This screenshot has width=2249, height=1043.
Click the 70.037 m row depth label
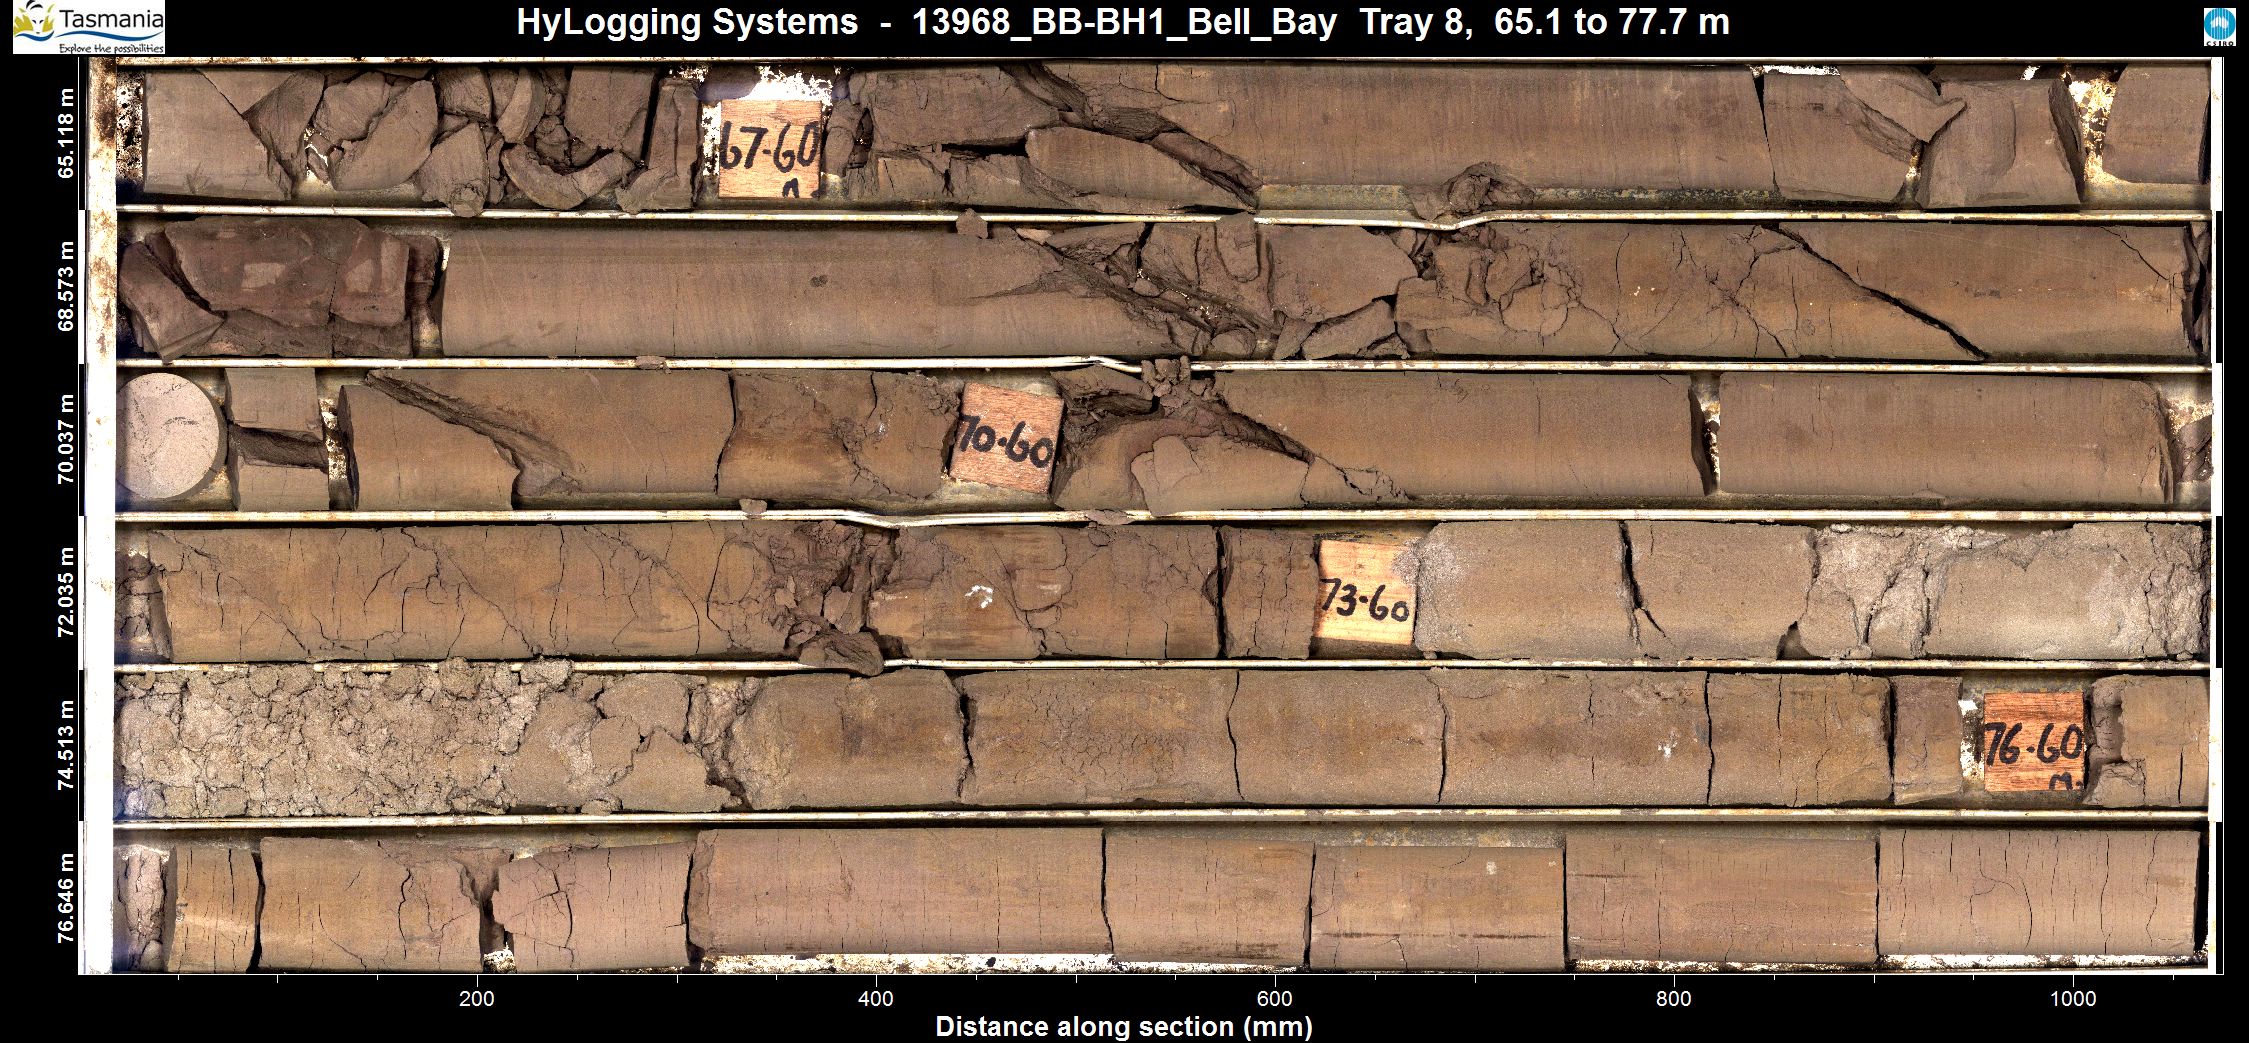[67, 438]
